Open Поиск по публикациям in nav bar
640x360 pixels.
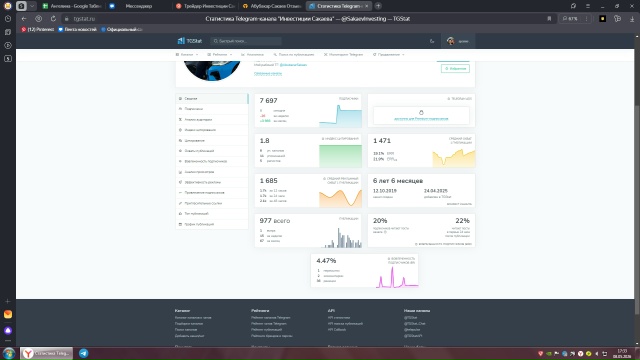pos(294,54)
